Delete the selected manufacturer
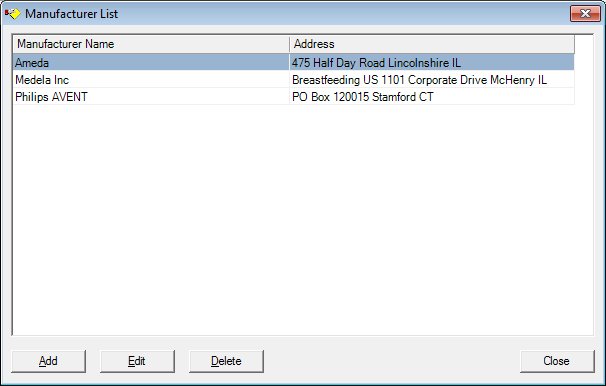Viewport: 606px width, 386px height. pyautogui.click(x=226, y=361)
